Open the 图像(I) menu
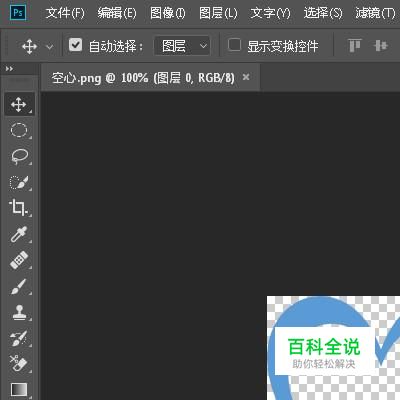The image size is (400, 400). point(168,13)
